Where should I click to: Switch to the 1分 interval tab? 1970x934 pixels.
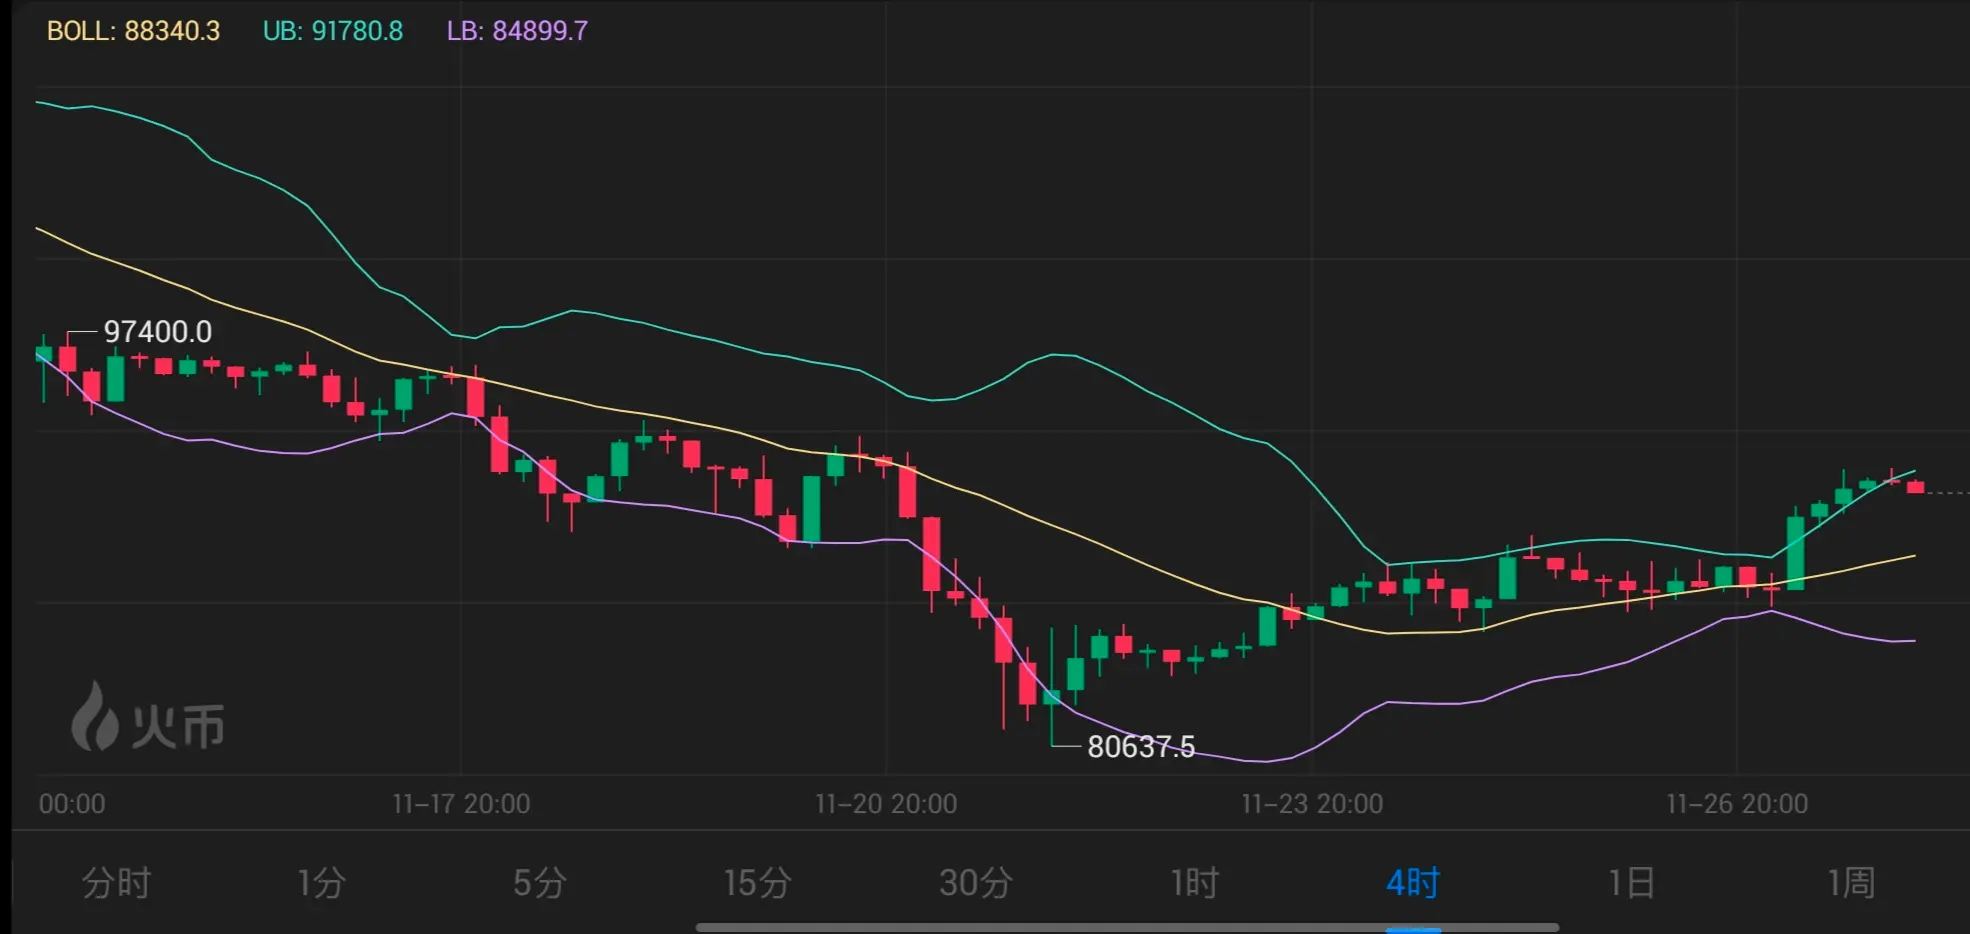(x=322, y=883)
